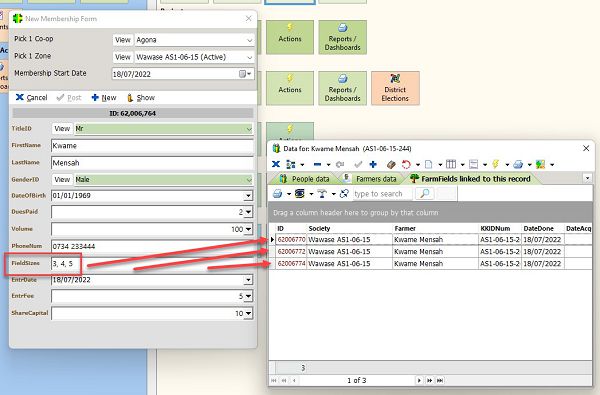Click View button beside Pick 1 Zone
This screenshot has width=600, height=395.
(123, 57)
